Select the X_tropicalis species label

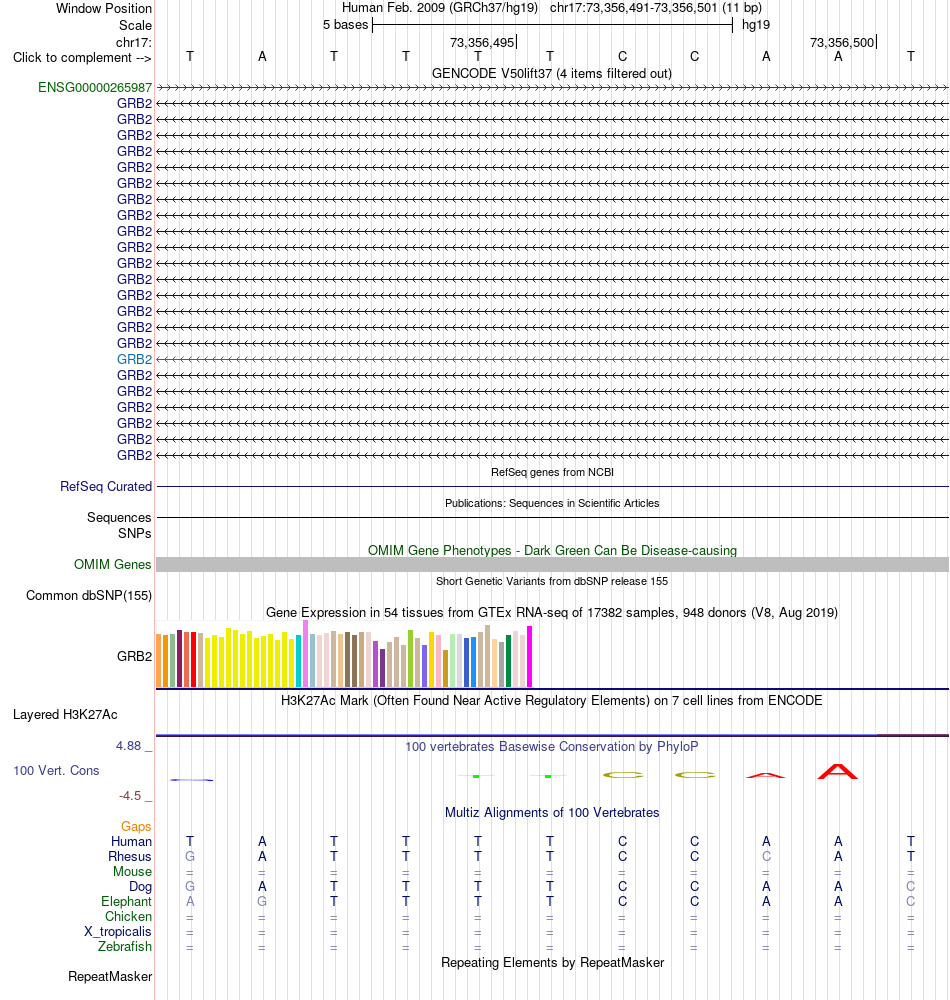tap(118, 931)
